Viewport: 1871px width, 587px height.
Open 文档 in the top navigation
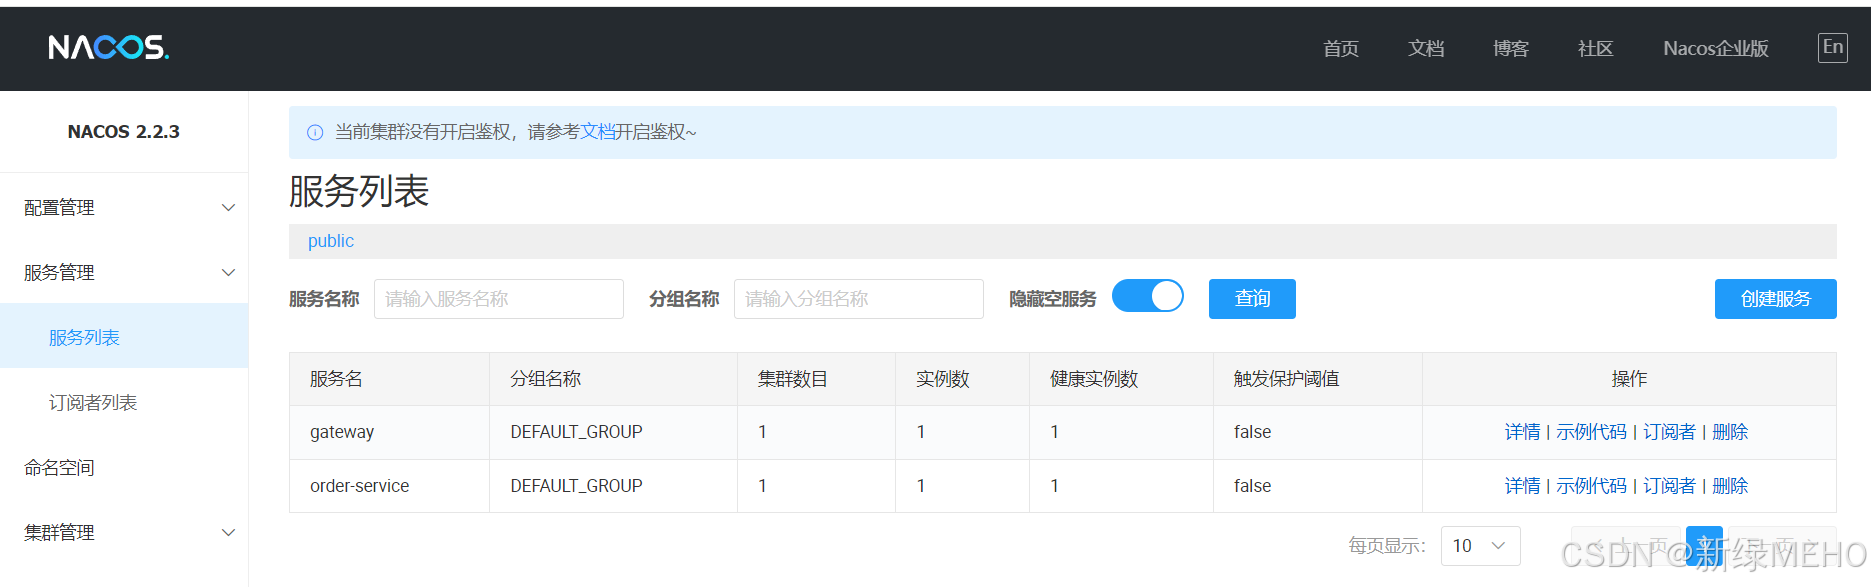click(1425, 48)
